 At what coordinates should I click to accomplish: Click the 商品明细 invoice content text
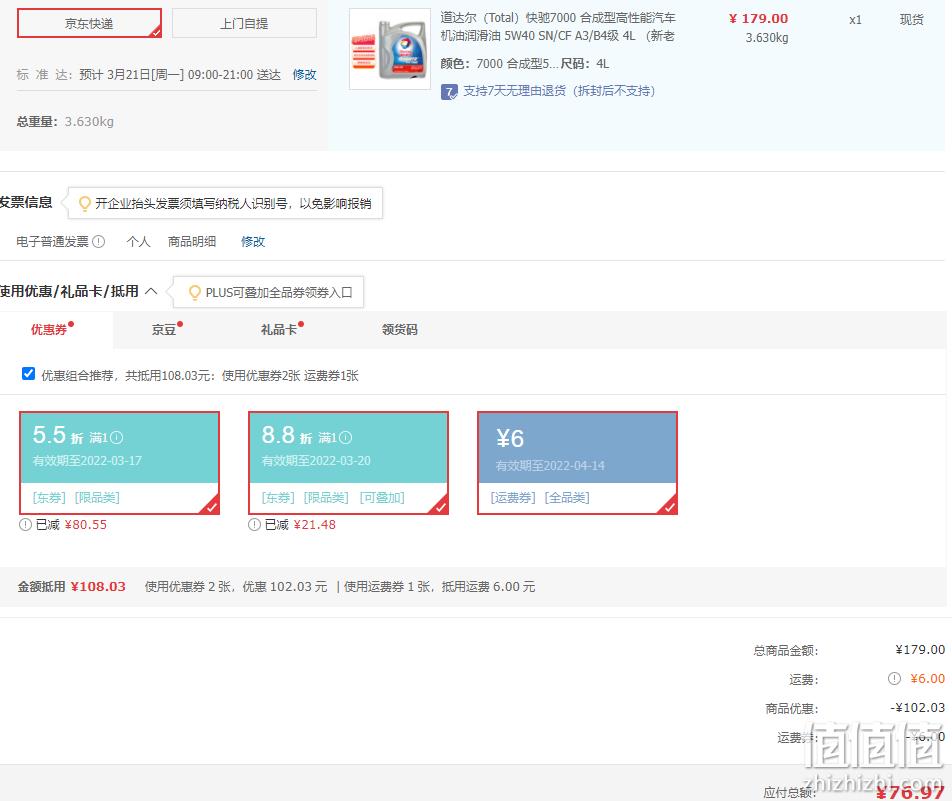pyautogui.click(x=192, y=242)
